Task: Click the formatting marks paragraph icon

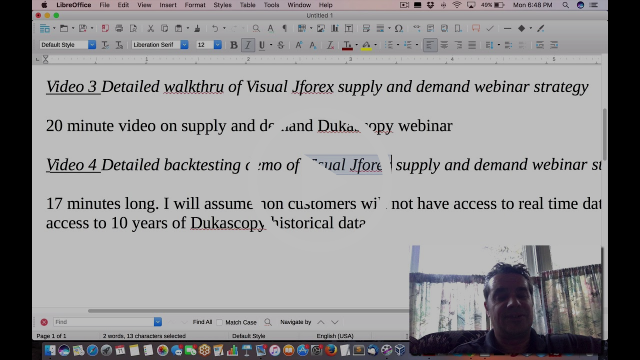Action: (284, 28)
